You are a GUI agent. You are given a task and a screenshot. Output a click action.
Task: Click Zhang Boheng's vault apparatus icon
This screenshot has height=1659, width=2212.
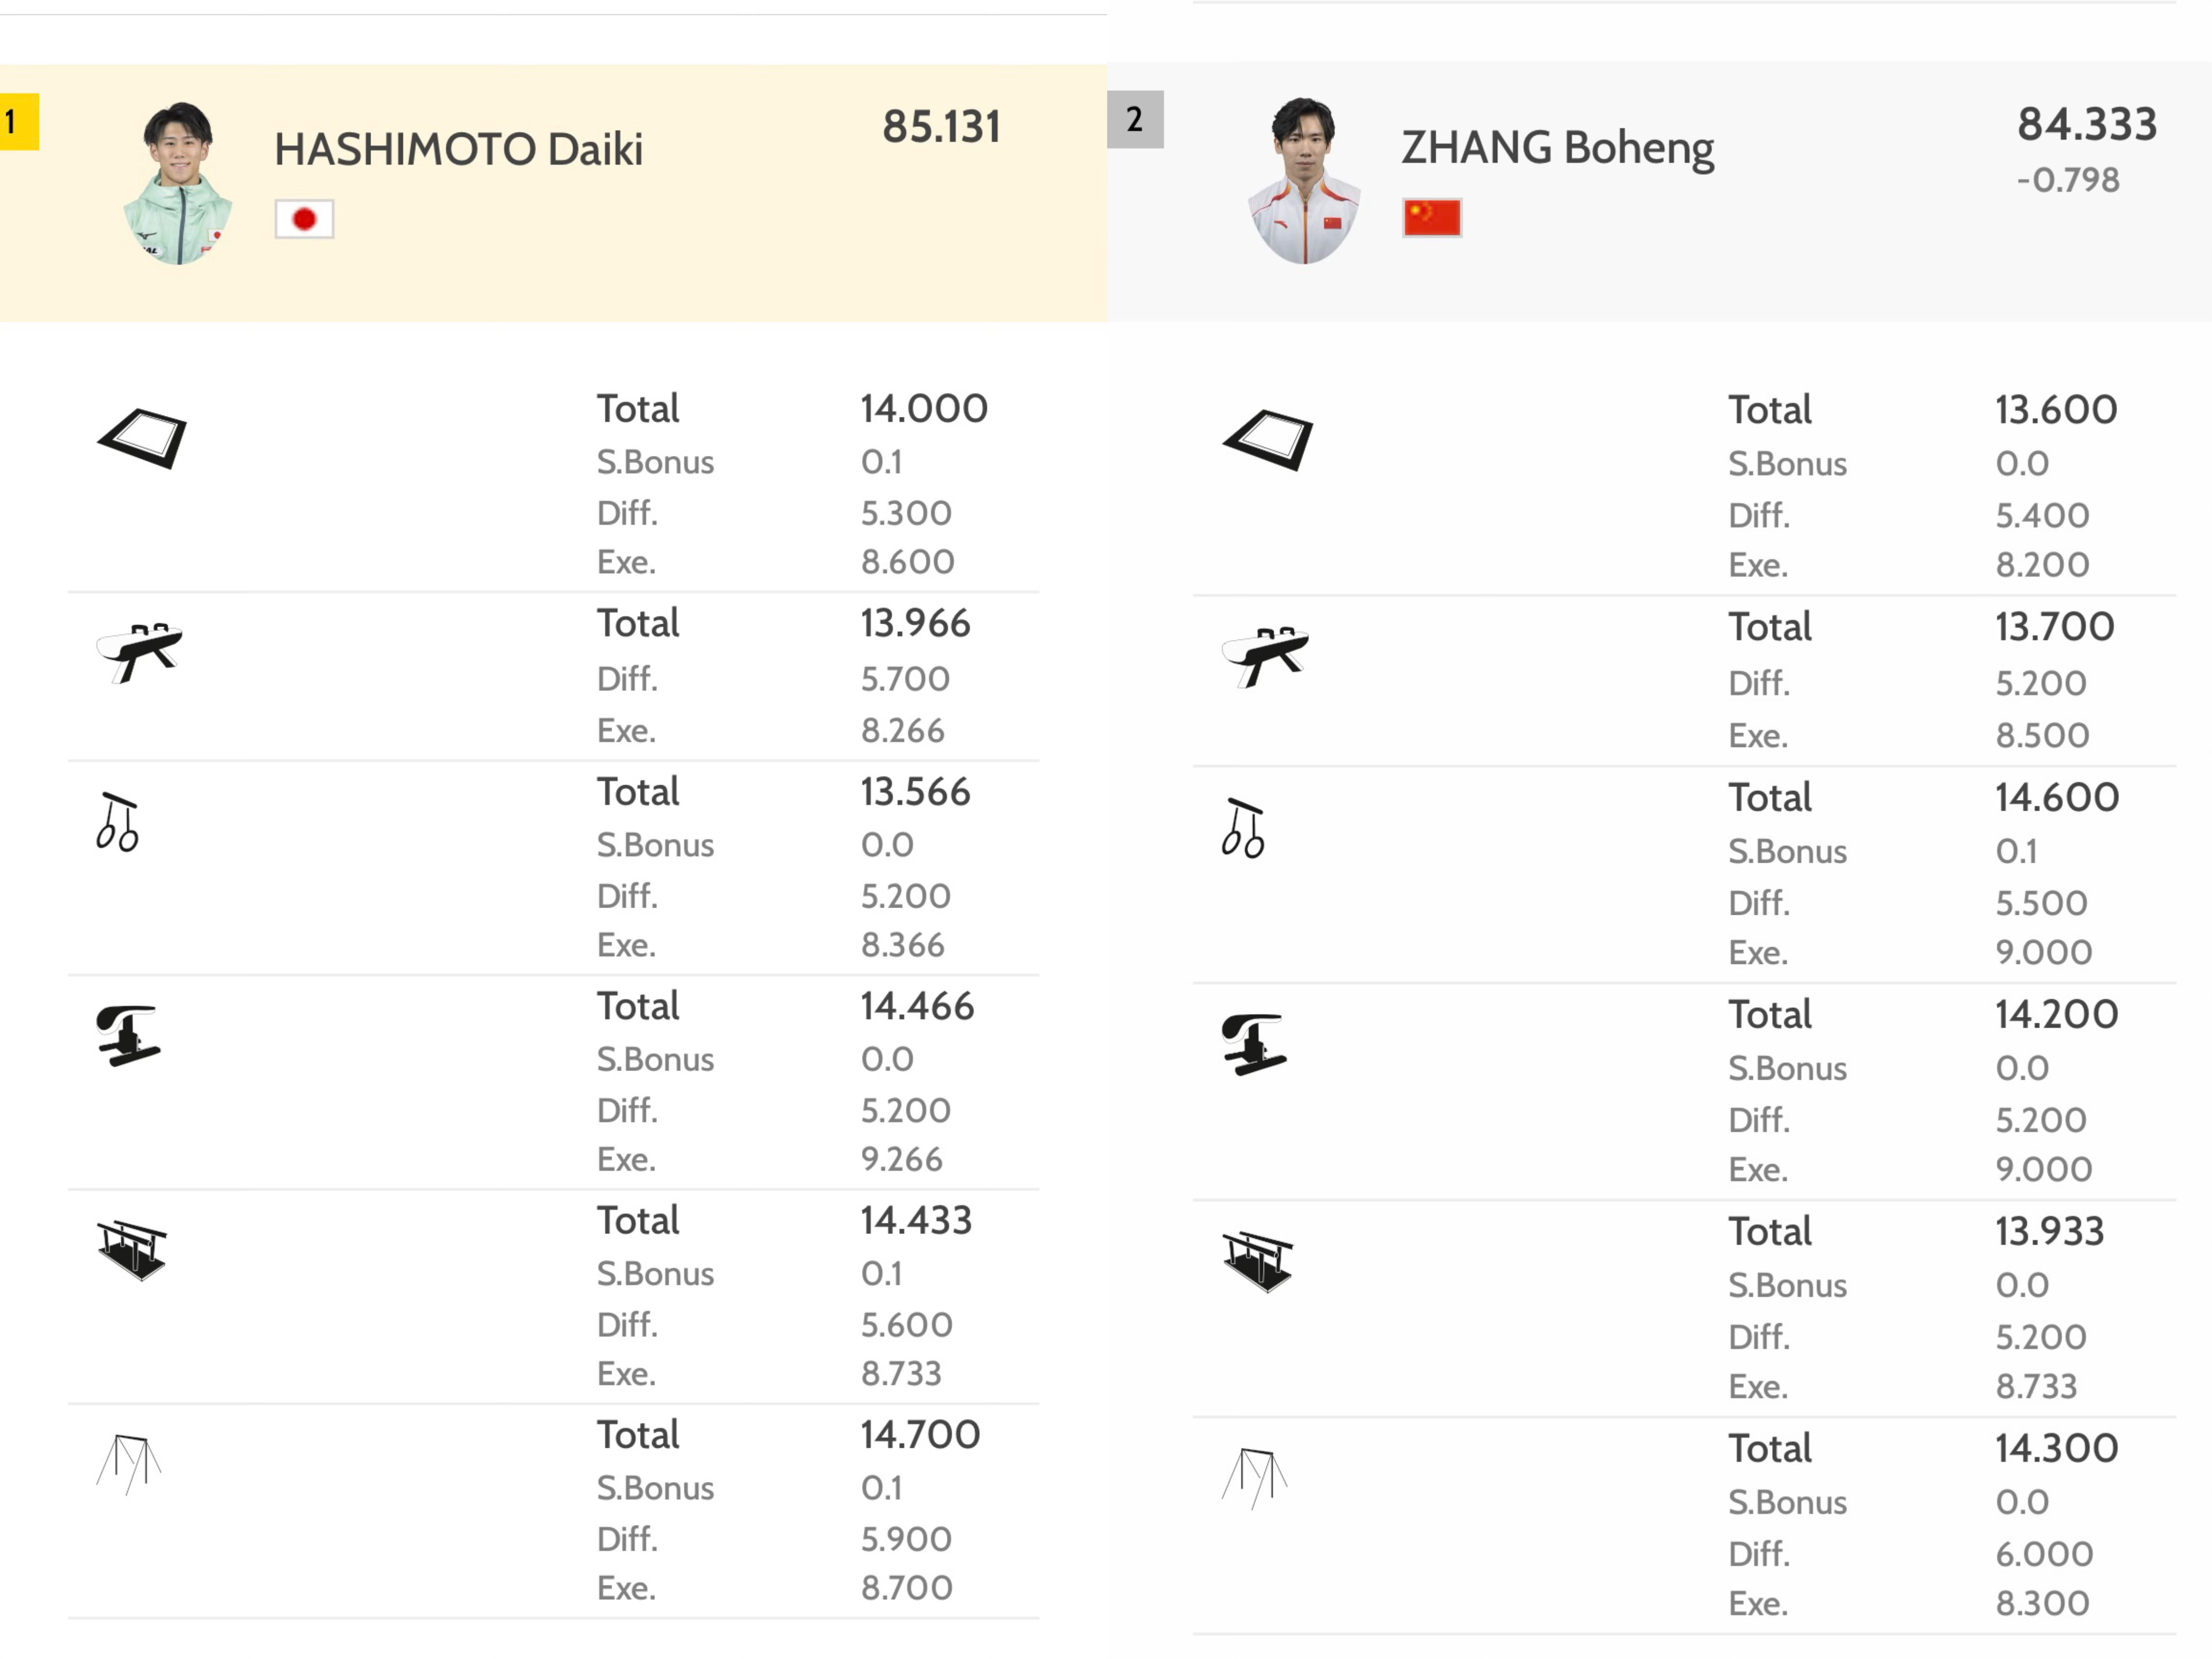(1253, 1044)
